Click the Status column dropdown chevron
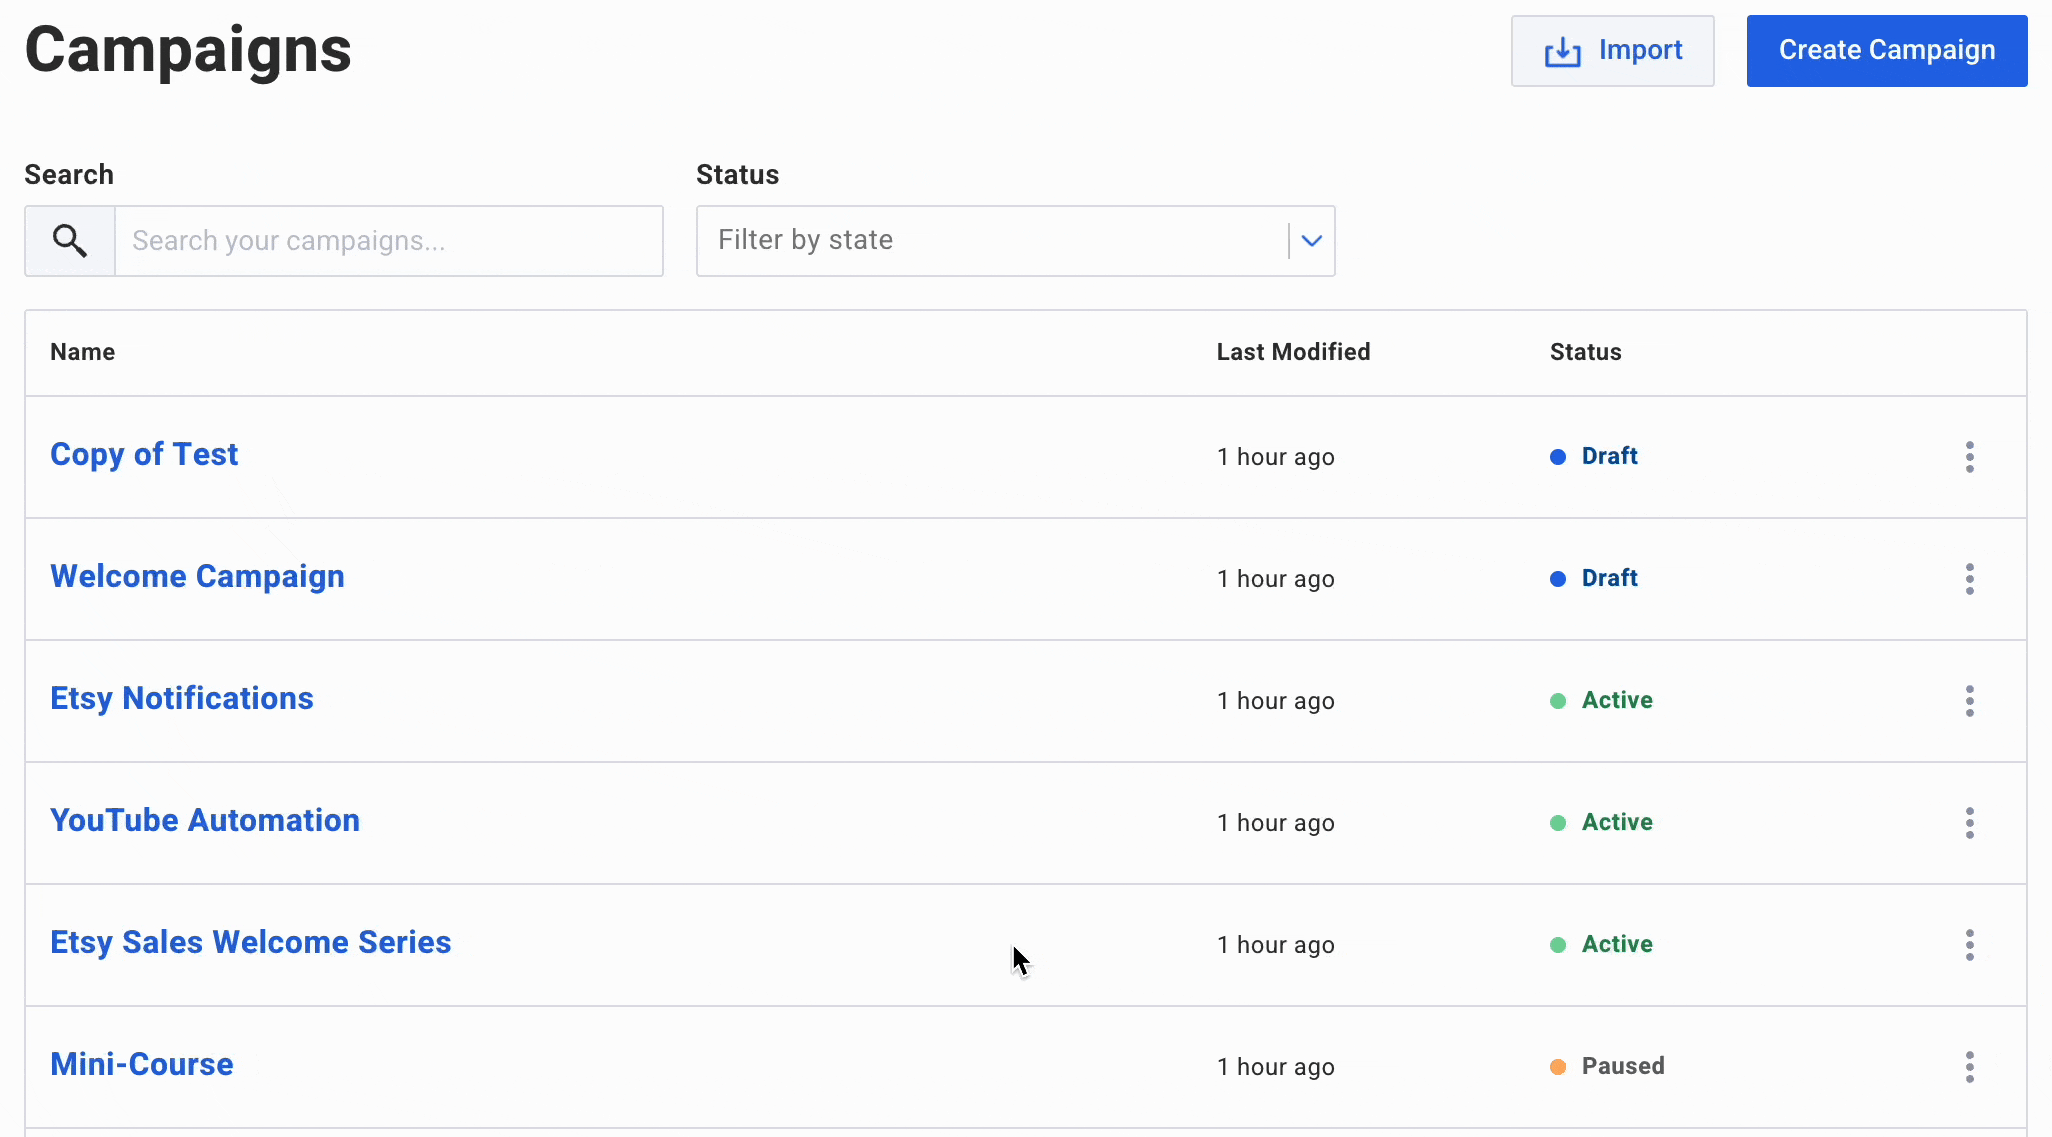This screenshot has width=2052, height=1137. (x=1312, y=241)
